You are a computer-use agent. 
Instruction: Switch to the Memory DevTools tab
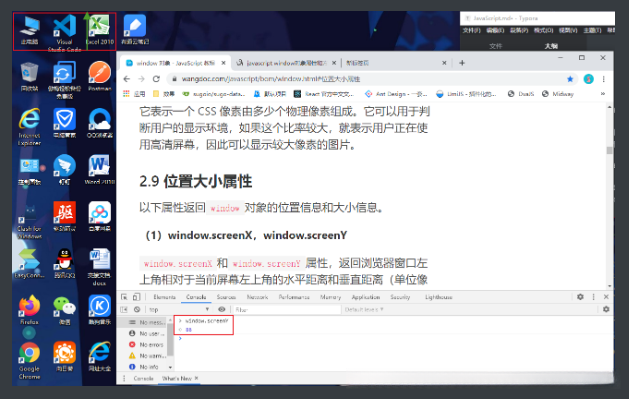click(x=331, y=297)
